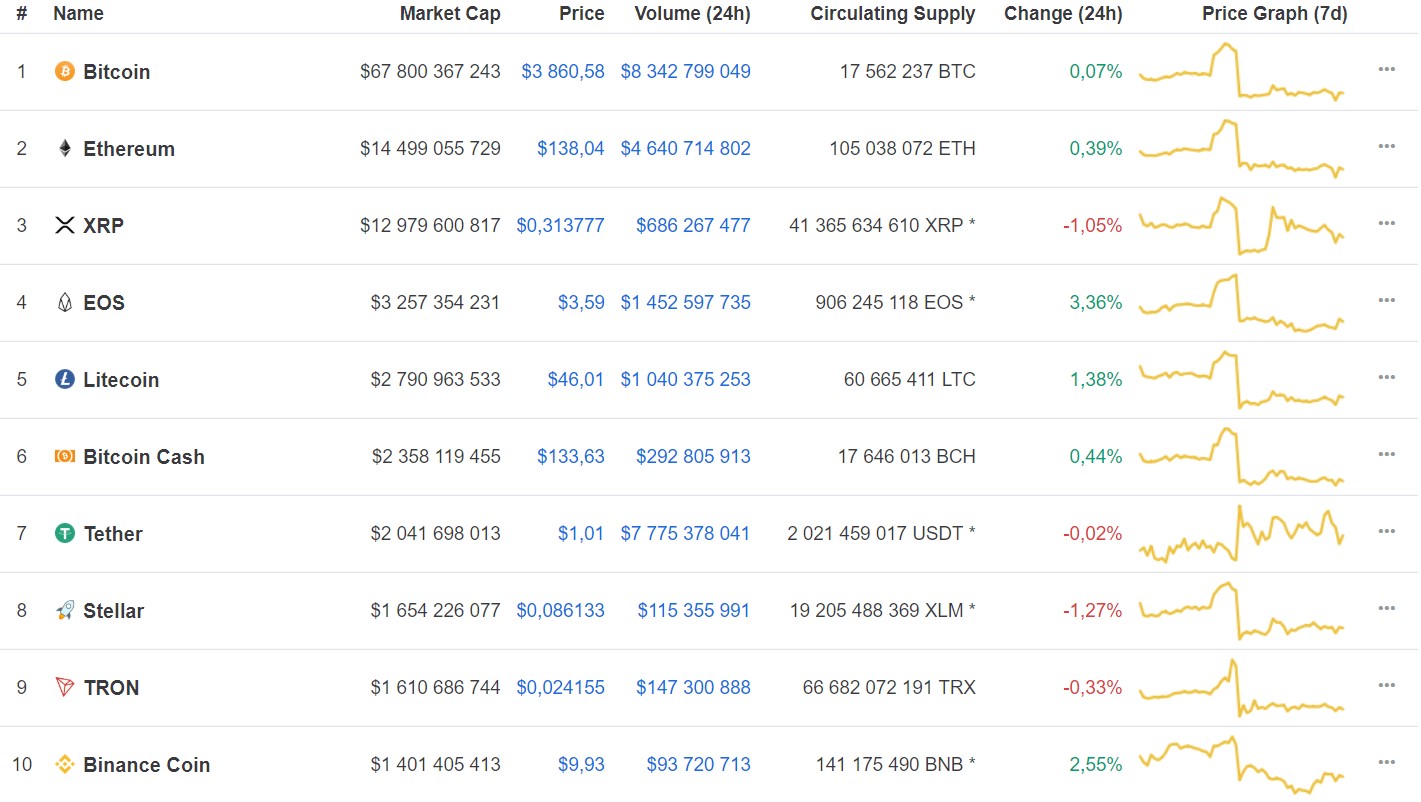
Task: Click the Ethereum diamond logo icon
Action: (65, 149)
